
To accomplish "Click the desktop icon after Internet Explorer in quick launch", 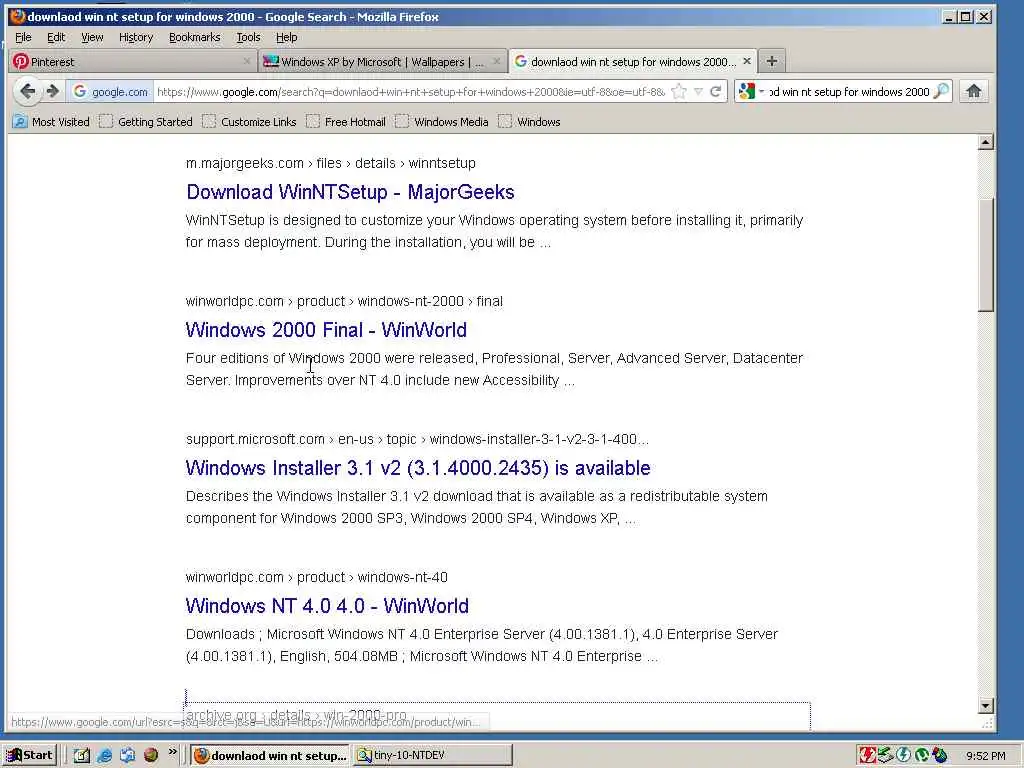I will pyautogui.click(x=127, y=756).
